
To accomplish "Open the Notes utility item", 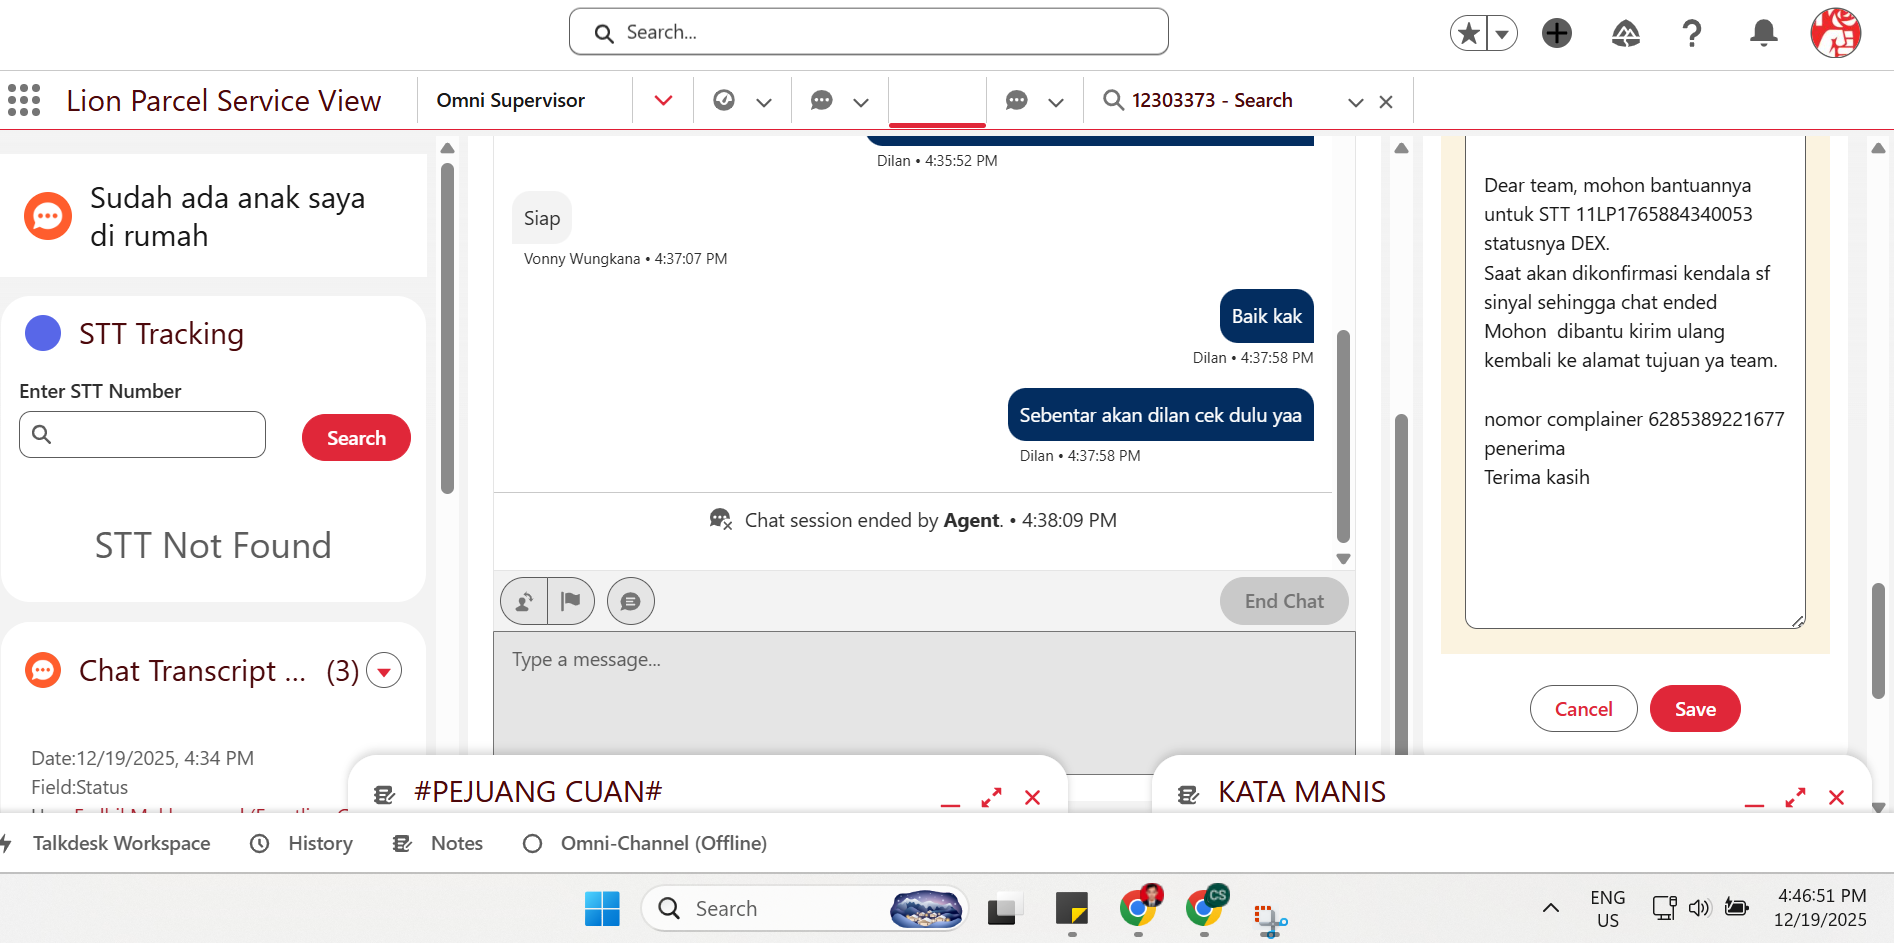I will pos(438,843).
